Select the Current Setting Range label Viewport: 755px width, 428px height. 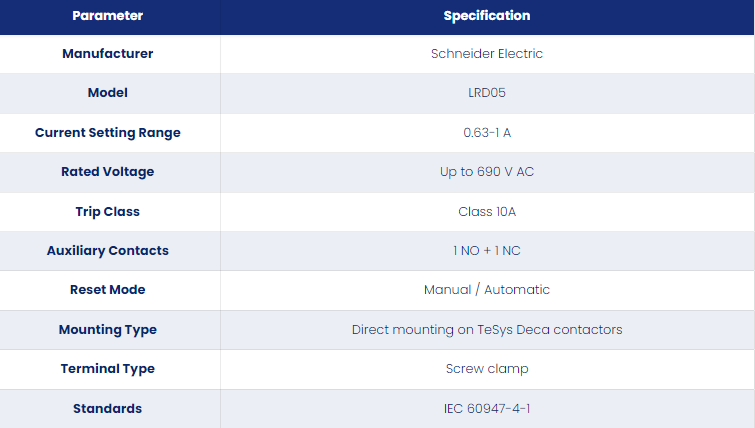pos(107,132)
